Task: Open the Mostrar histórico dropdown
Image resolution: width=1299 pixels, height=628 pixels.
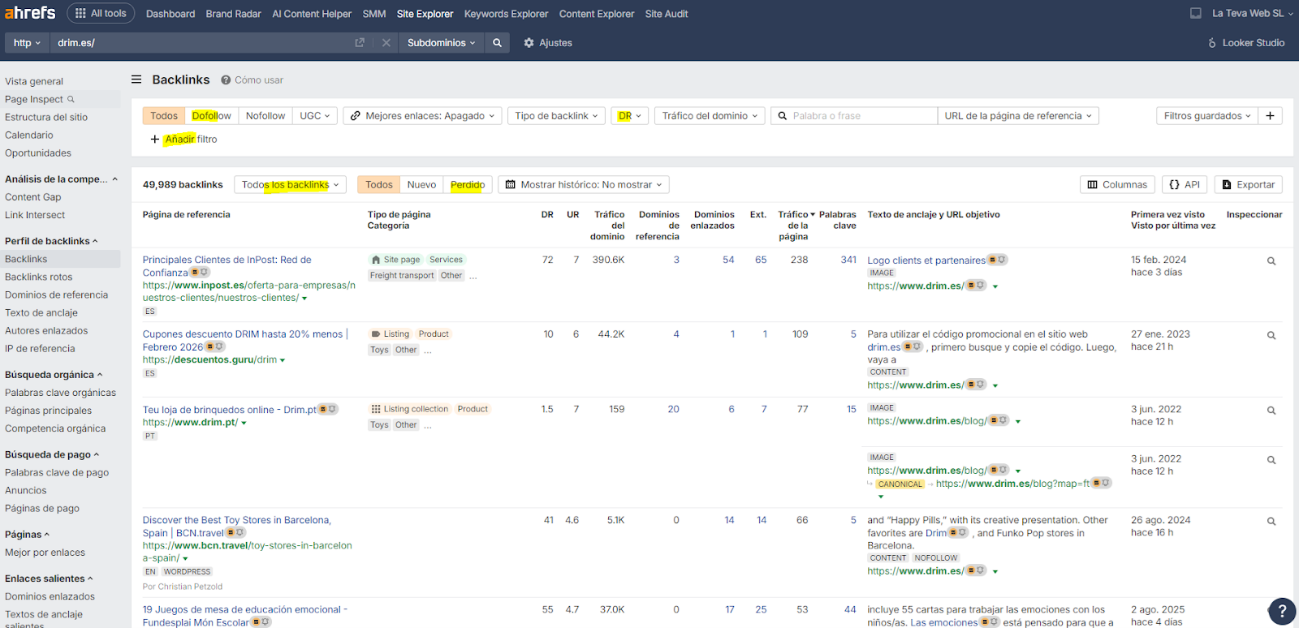Action: pyautogui.click(x=586, y=184)
